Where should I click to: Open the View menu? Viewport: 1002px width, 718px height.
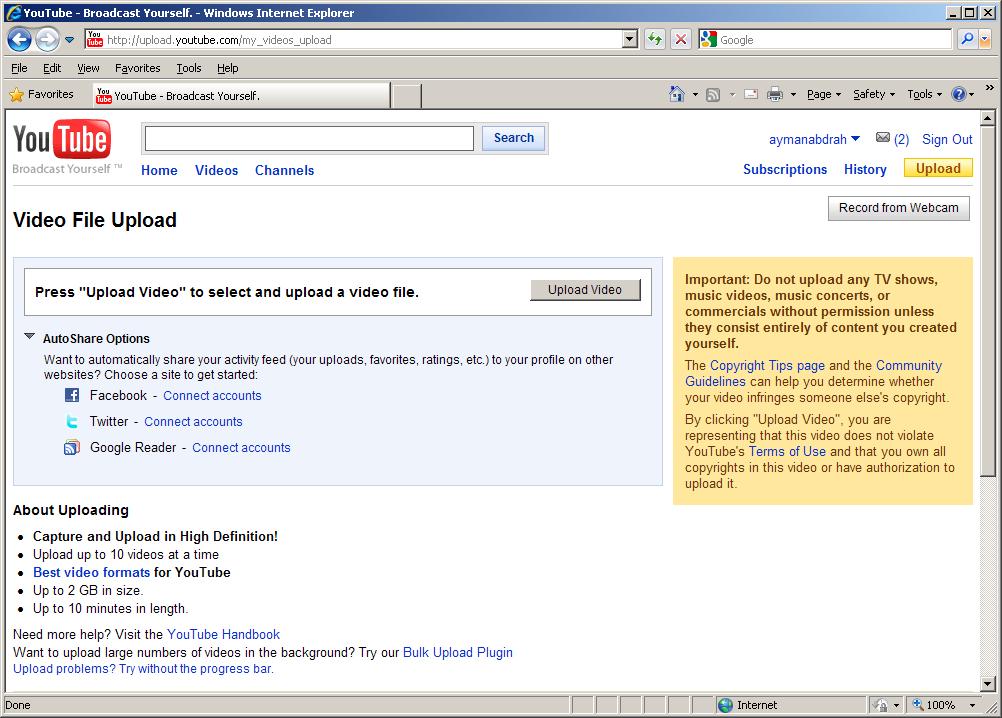(88, 68)
